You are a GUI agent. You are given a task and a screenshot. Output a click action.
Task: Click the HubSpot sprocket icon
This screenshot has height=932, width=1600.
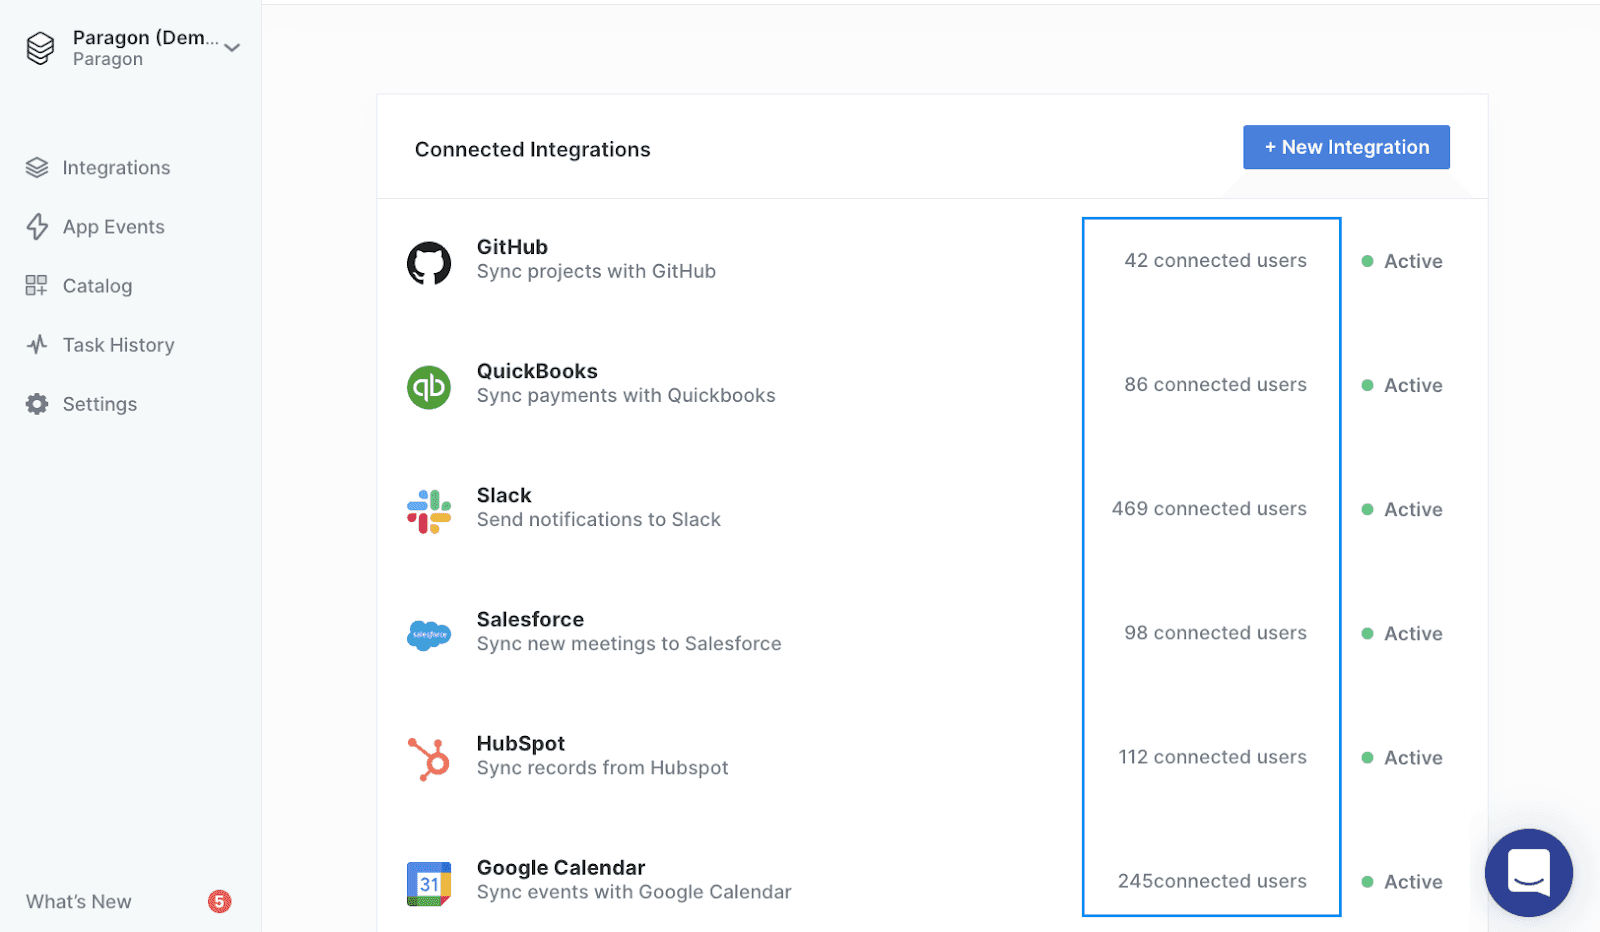coord(429,759)
